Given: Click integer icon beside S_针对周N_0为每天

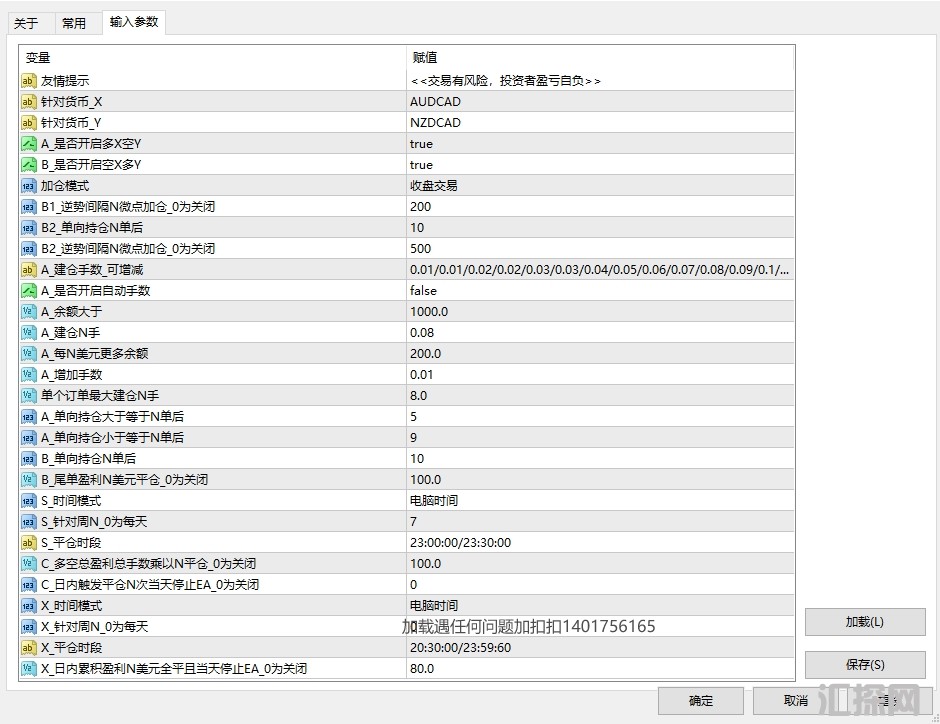Looking at the screenshot, I should tap(29, 521).
